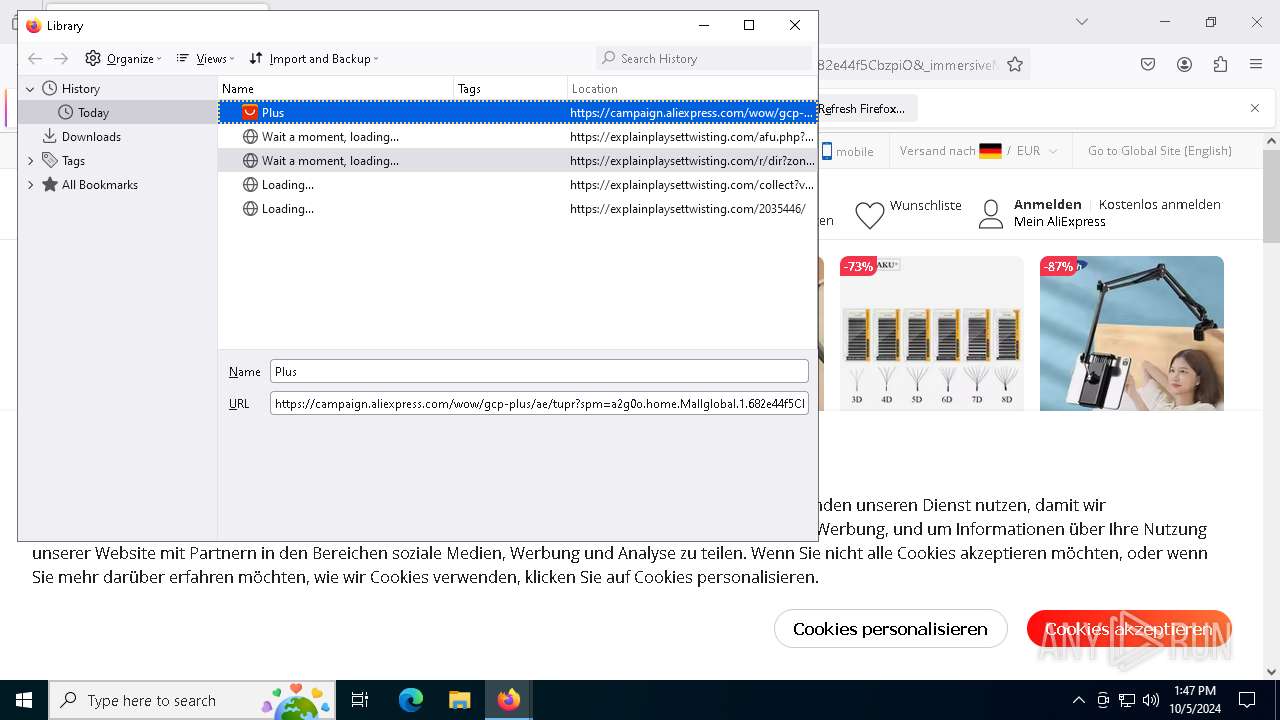Click the Refresh Firefox button
The image size is (1280, 720).
pos(863,109)
